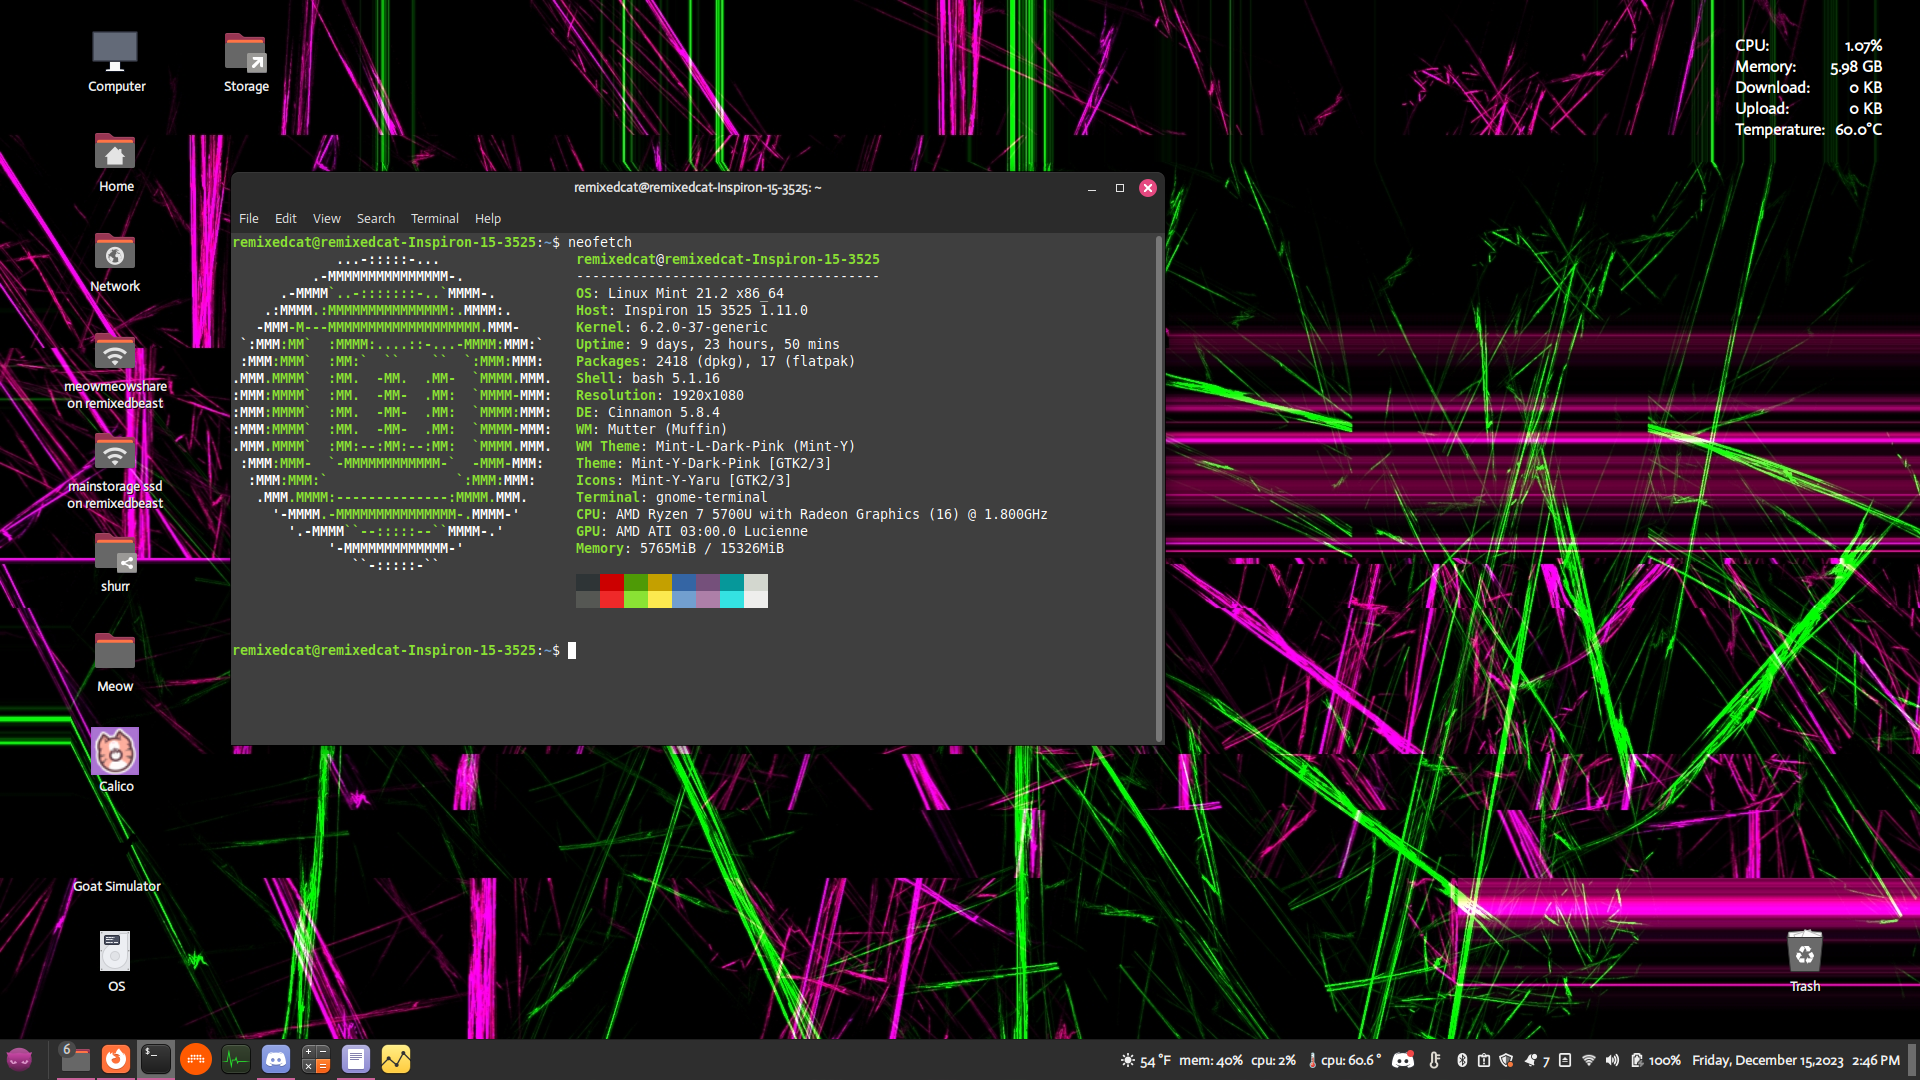The width and height of the screenshot is (1920, 1080).
Task: Click the 'Memory: 5765MiB / 15326MiB' line
Action: click(x=680, y=548)
